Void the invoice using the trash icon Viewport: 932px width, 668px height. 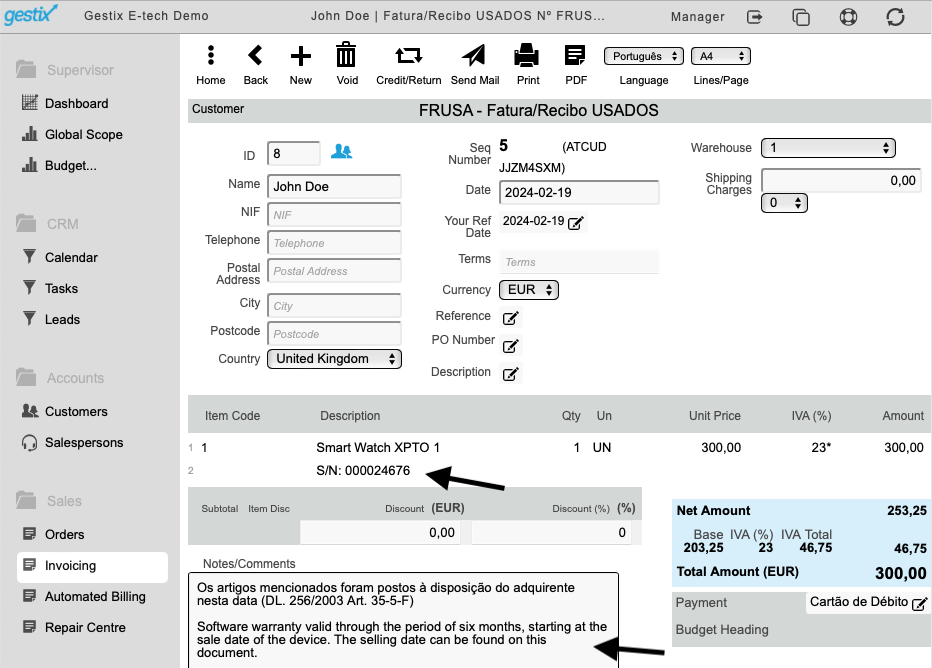tap(347, 55)
